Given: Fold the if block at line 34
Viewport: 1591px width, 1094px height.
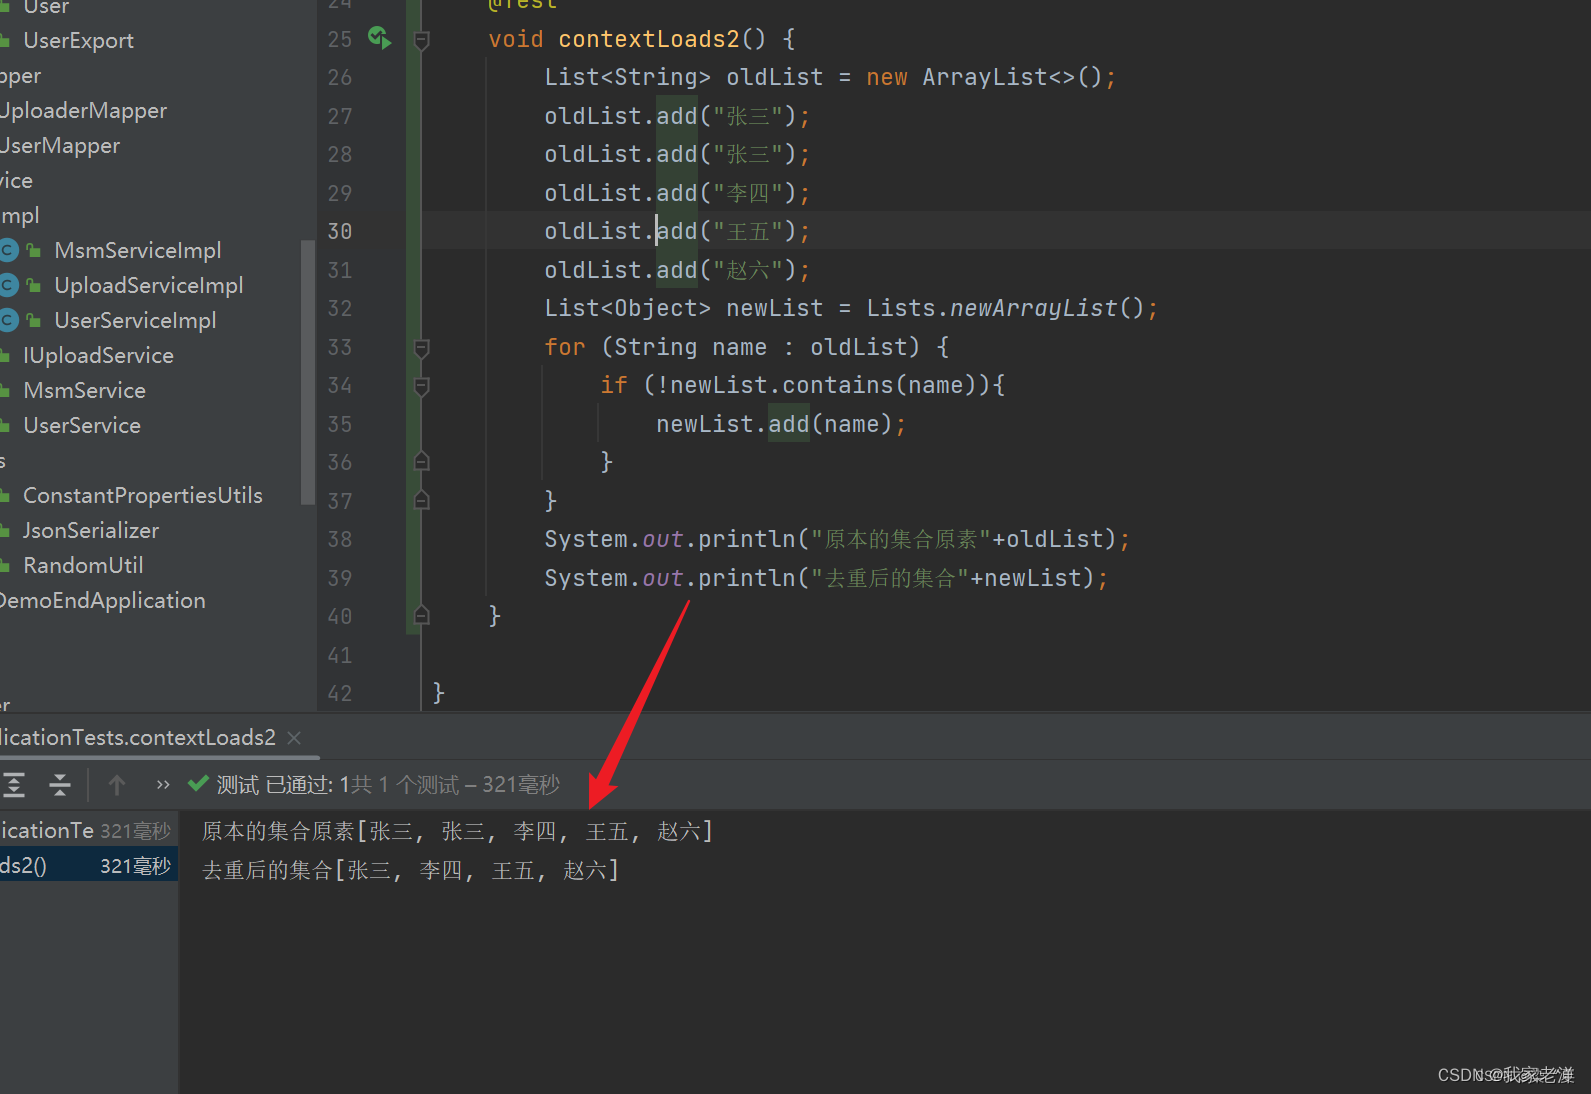Looking at the screenshot, I should pyautogui.click(x=422, y=386).
